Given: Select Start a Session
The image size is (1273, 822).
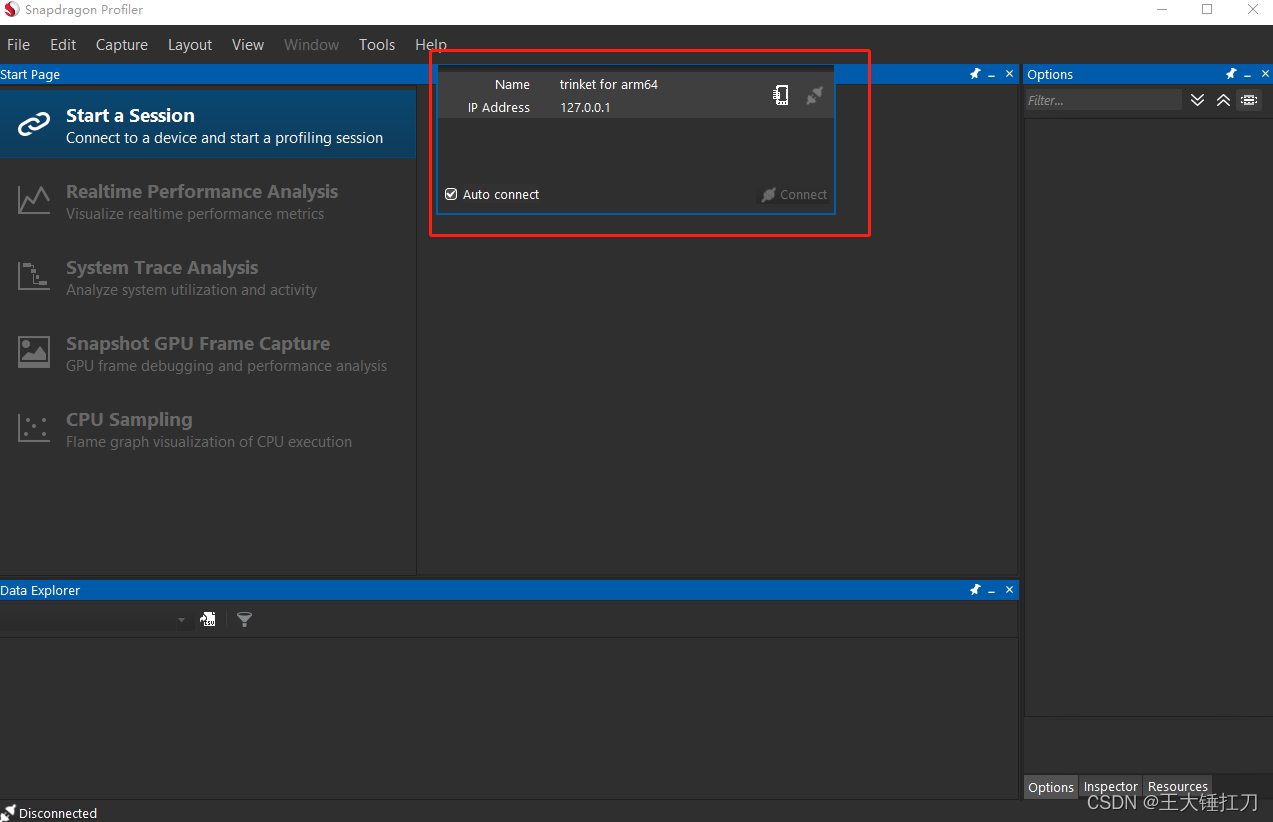Looking at the screenshot, I should coord(208,125).
